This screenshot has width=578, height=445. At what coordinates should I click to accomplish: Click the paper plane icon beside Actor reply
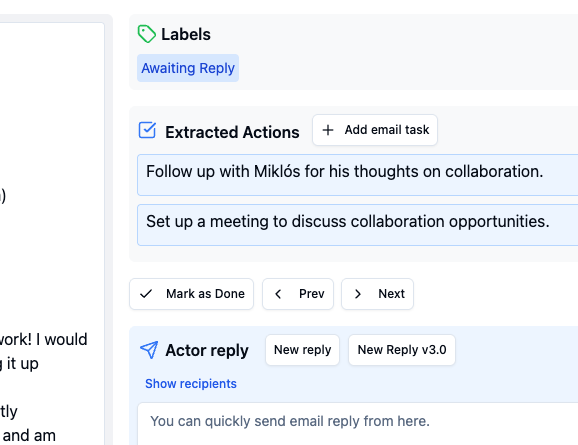click(149, 350)
